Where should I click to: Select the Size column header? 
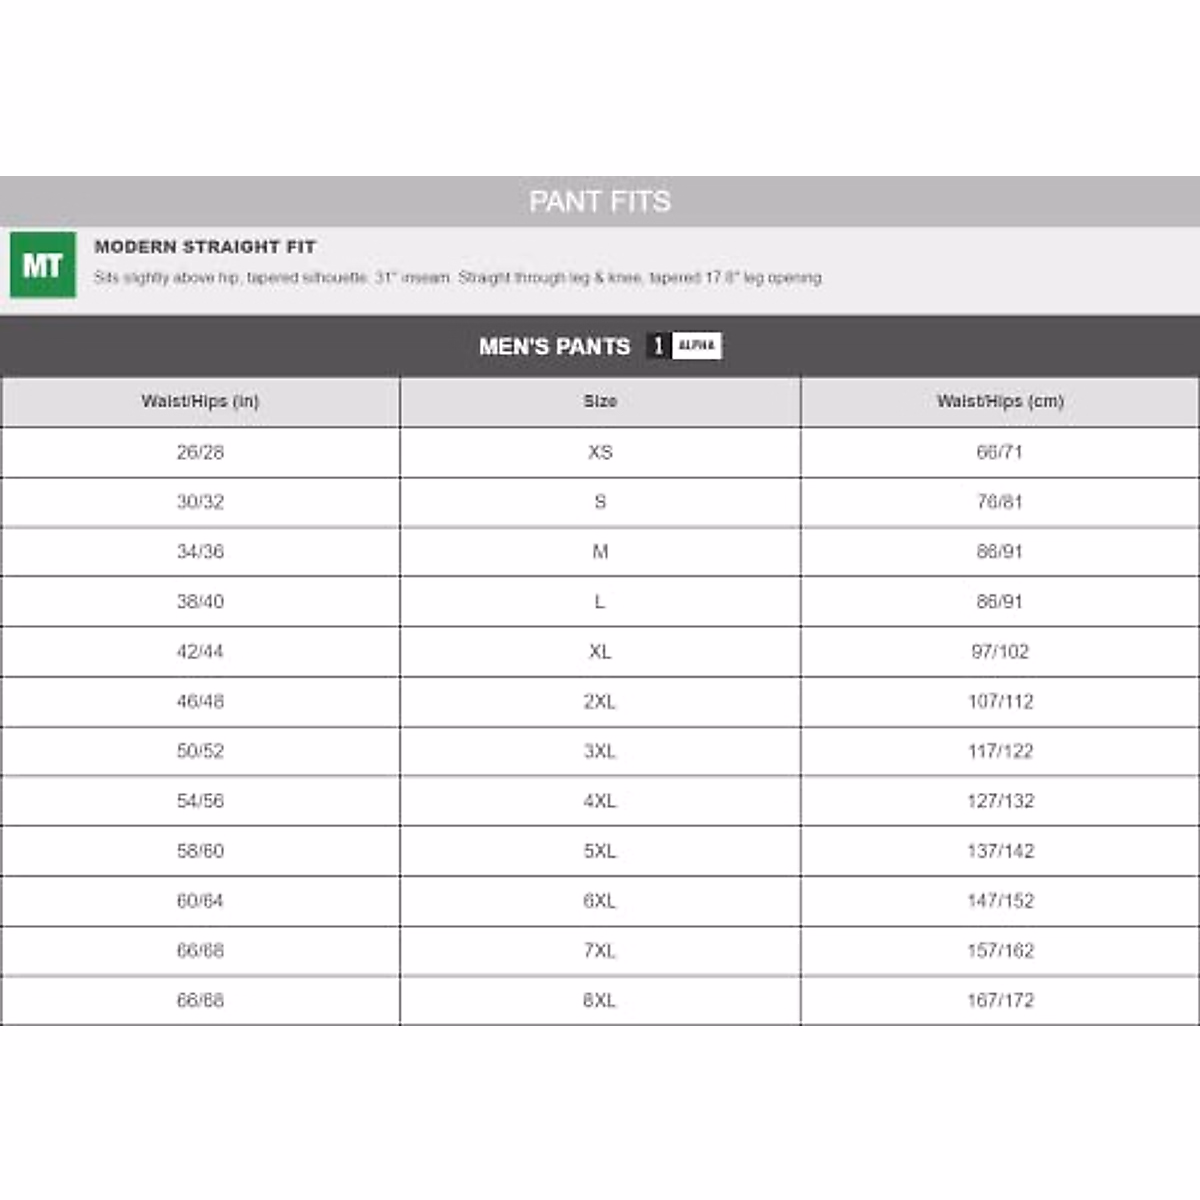(600, 401)
